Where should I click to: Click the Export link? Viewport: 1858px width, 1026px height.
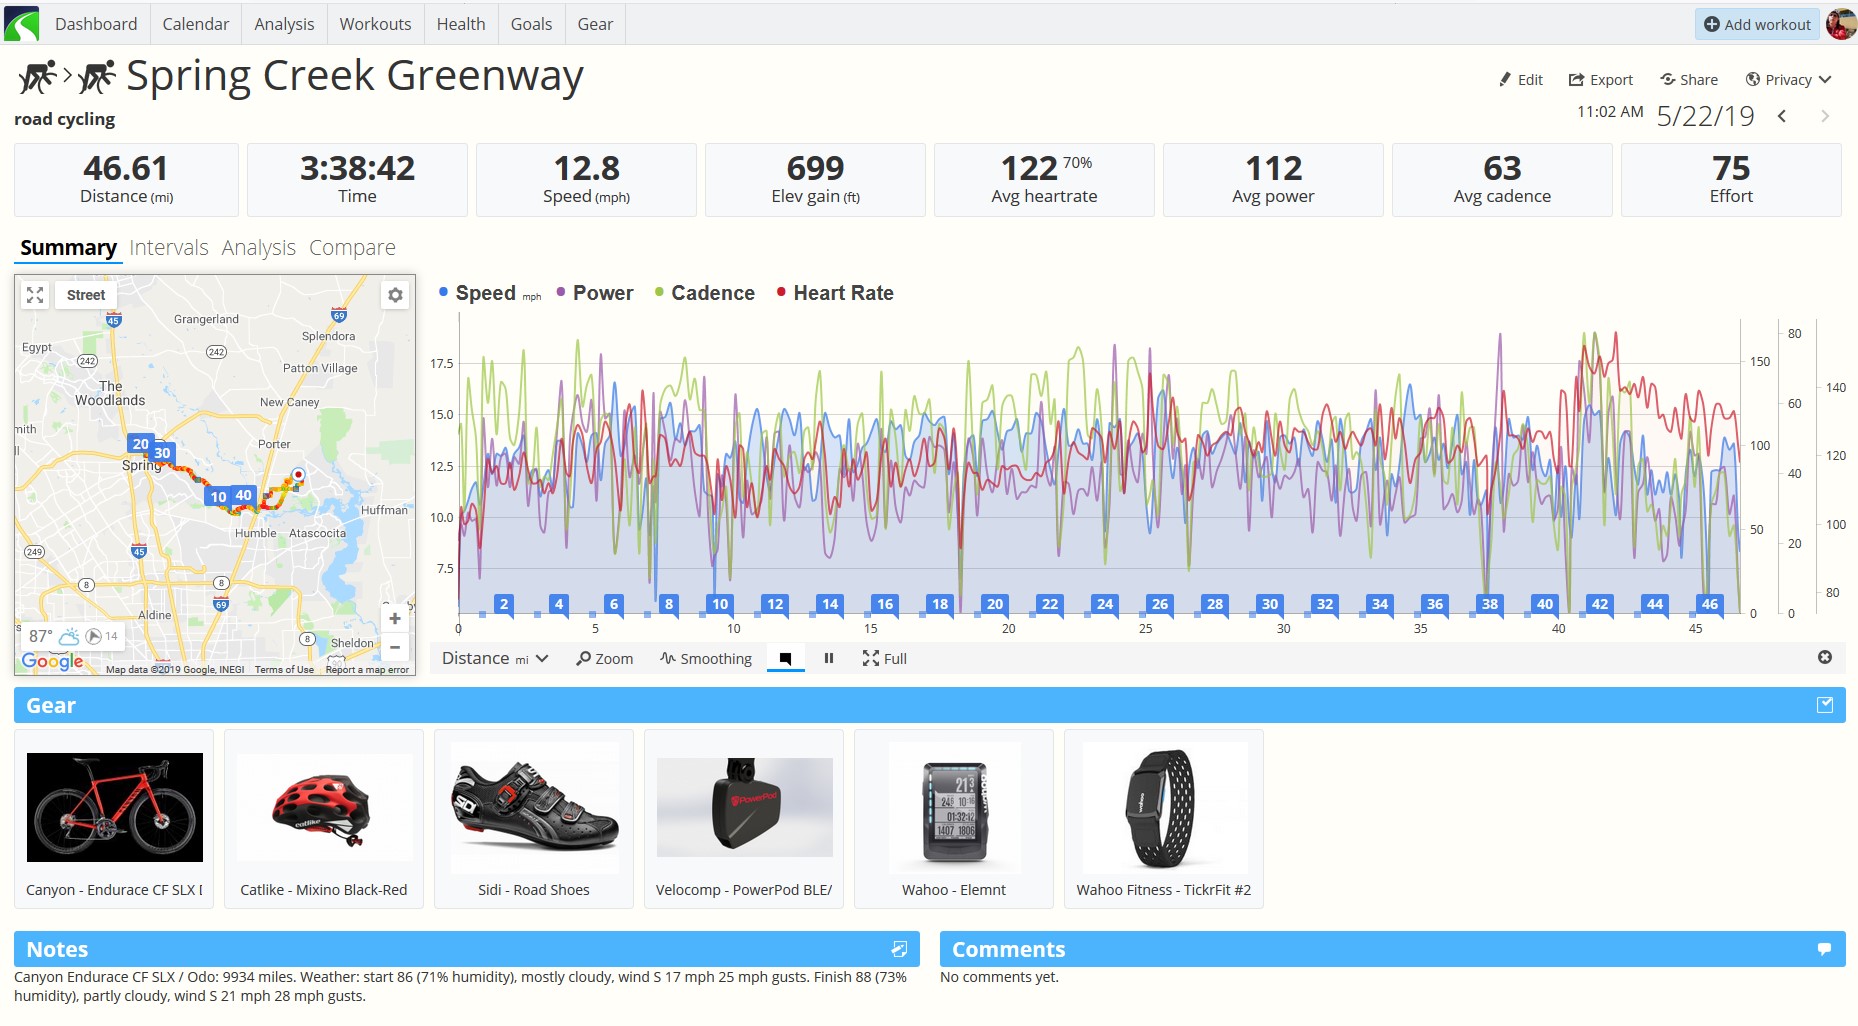point(1600,80)
